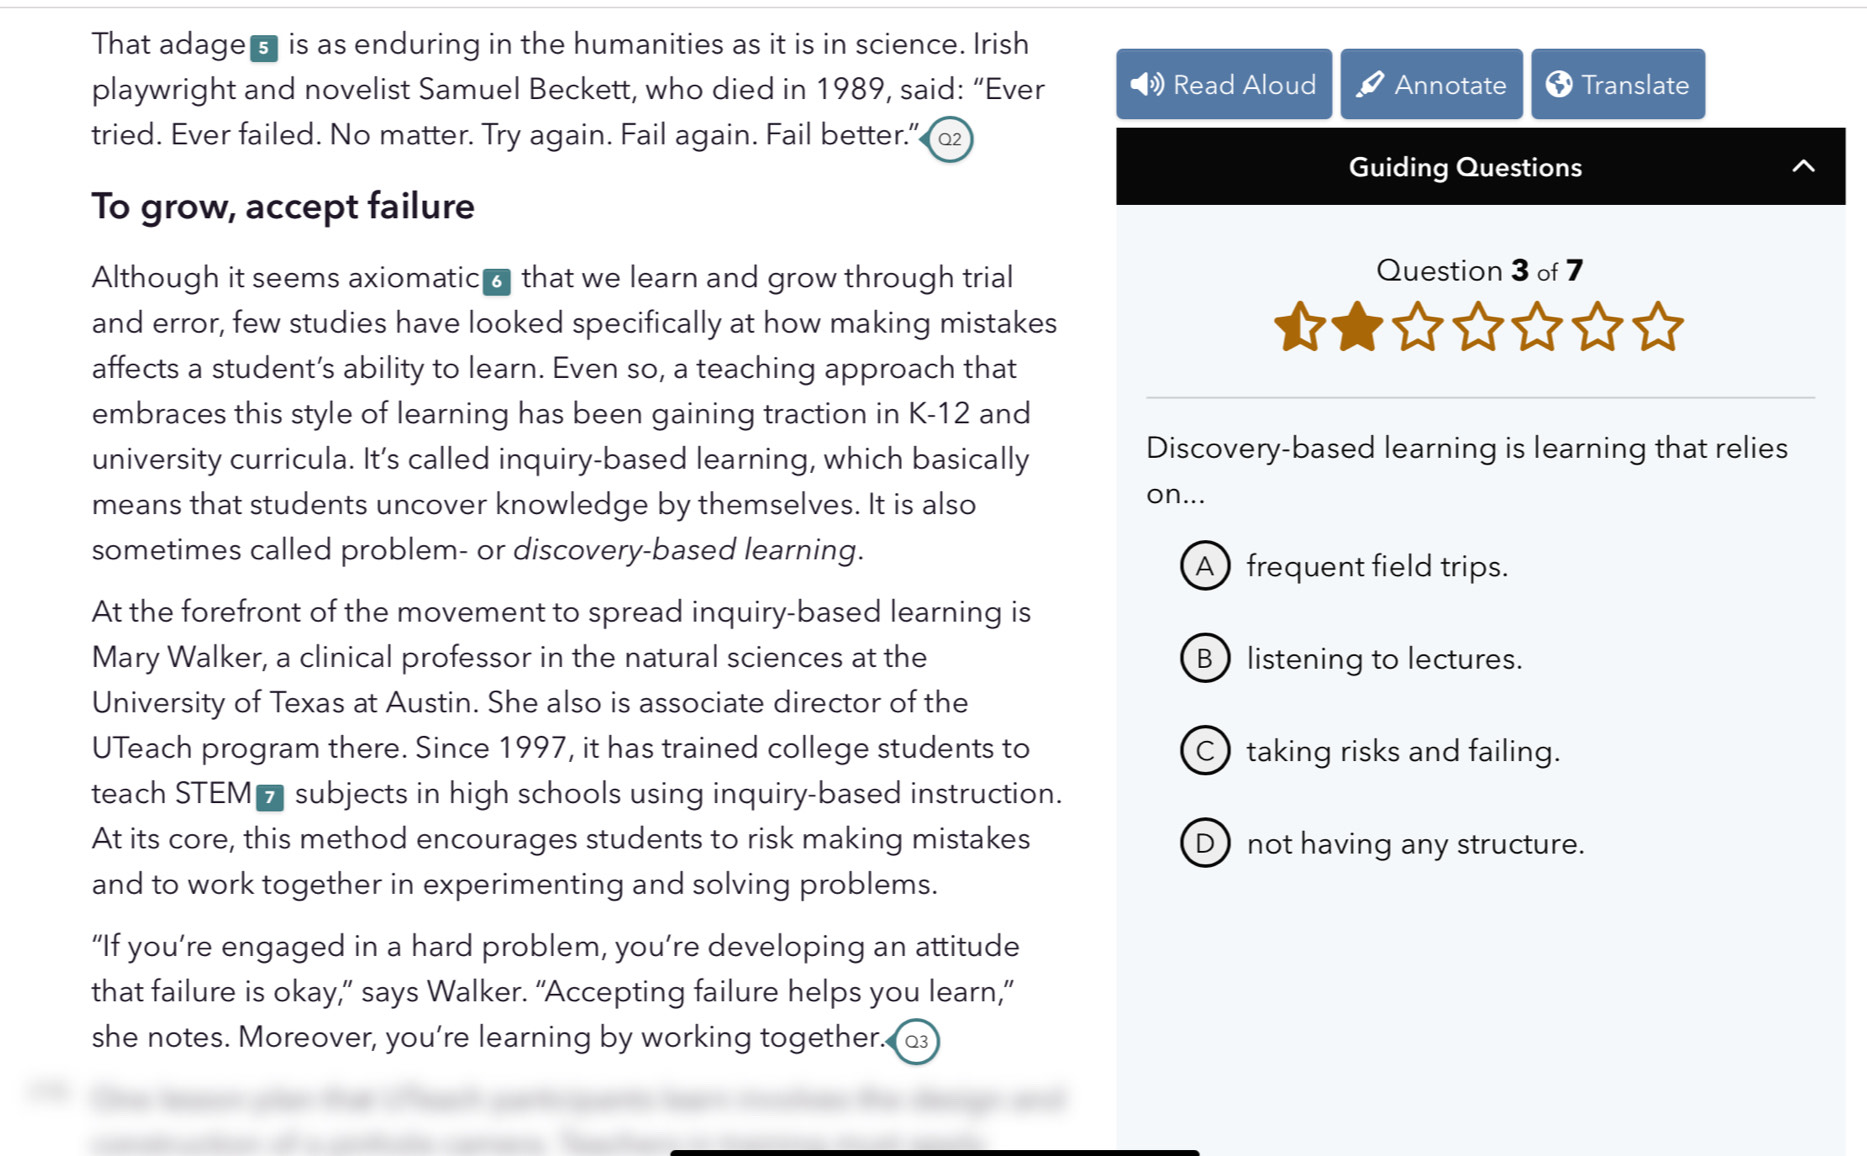1867x1156 pixels.
Task: Open footnote 6 next to 'axiomatic'
Action: point(497,283)
